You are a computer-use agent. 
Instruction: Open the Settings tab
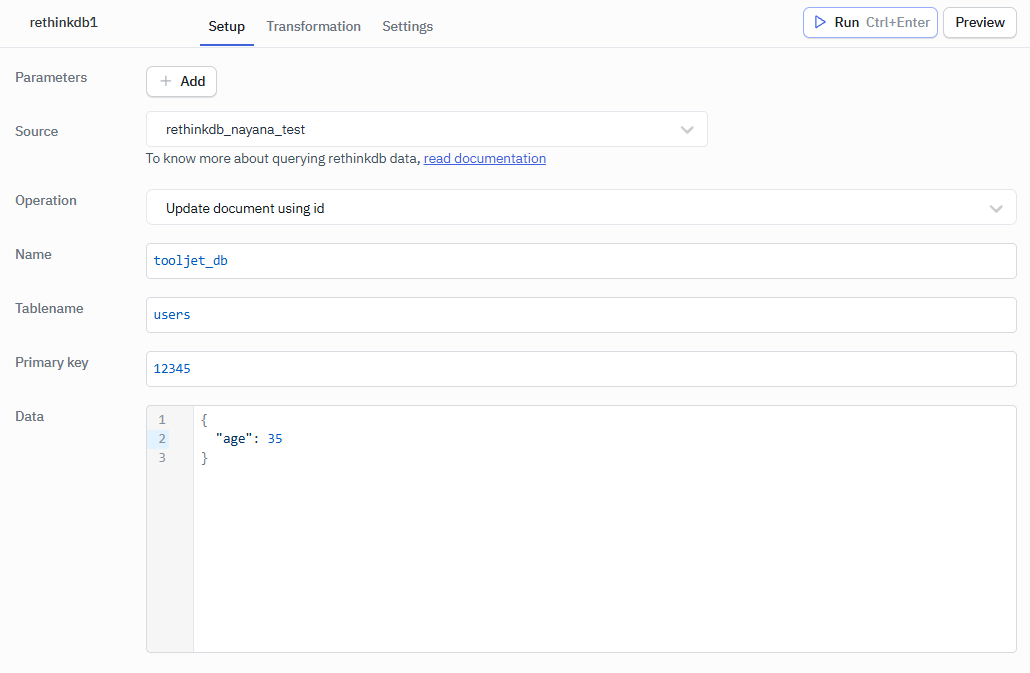407,27
